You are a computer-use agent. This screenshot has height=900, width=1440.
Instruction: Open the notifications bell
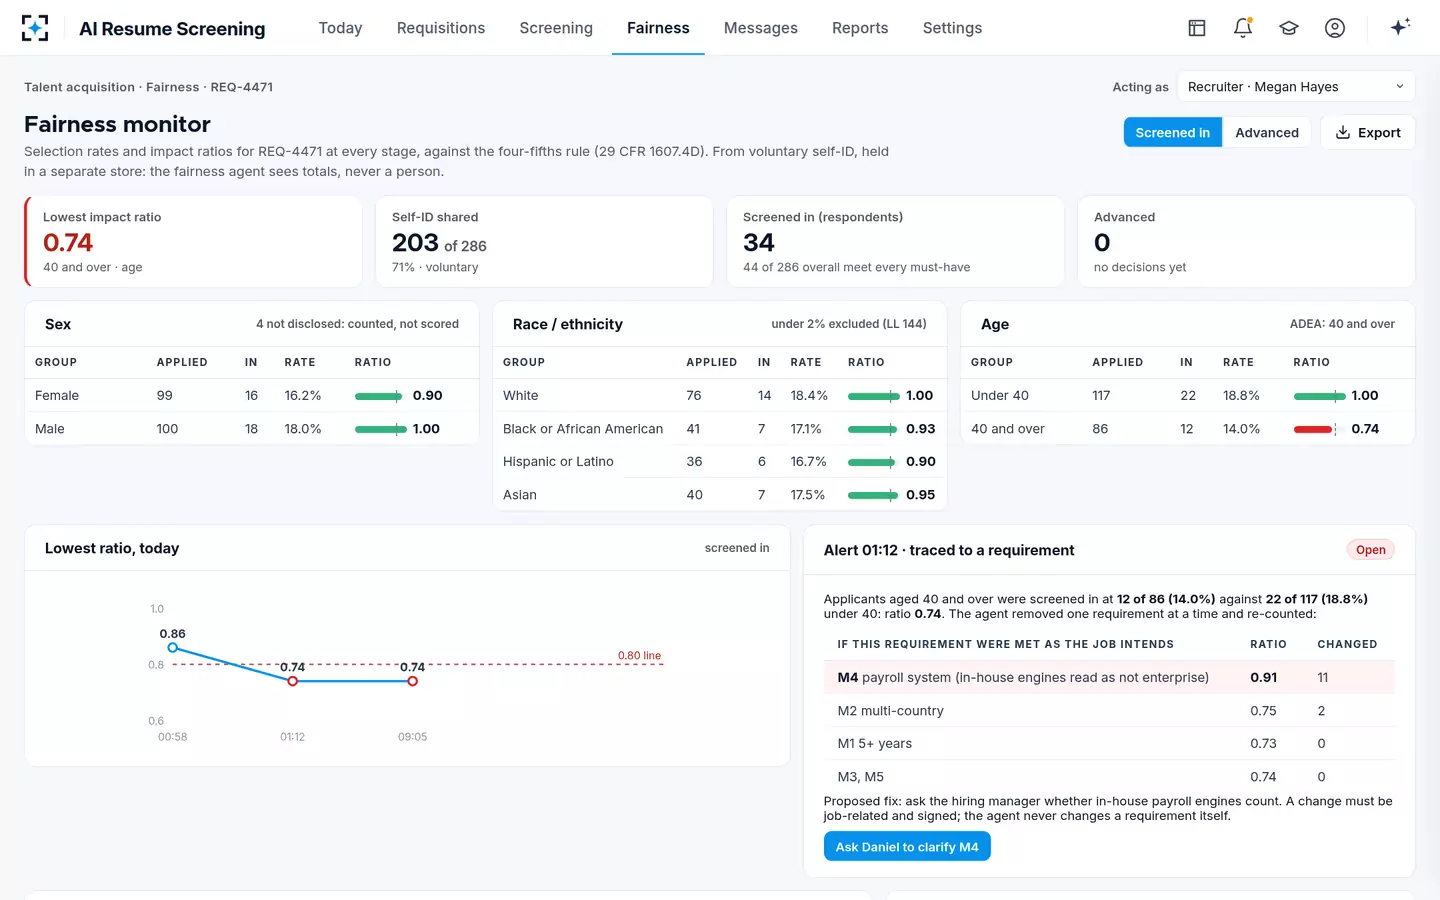pos(1243,28)
